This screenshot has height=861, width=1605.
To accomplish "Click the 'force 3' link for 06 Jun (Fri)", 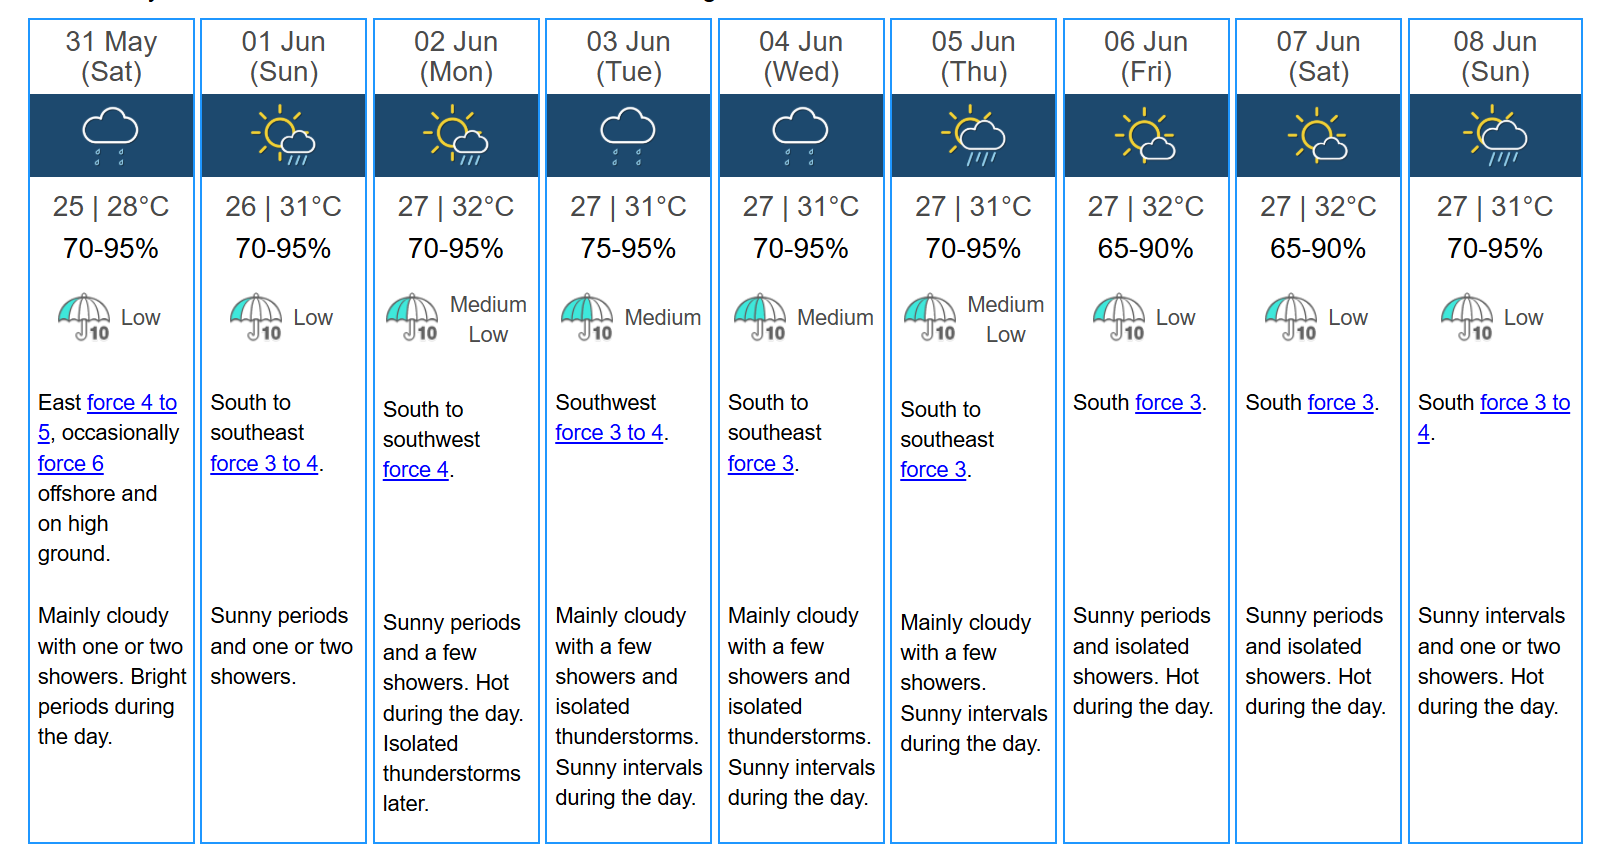I will tap(1168, 402).
